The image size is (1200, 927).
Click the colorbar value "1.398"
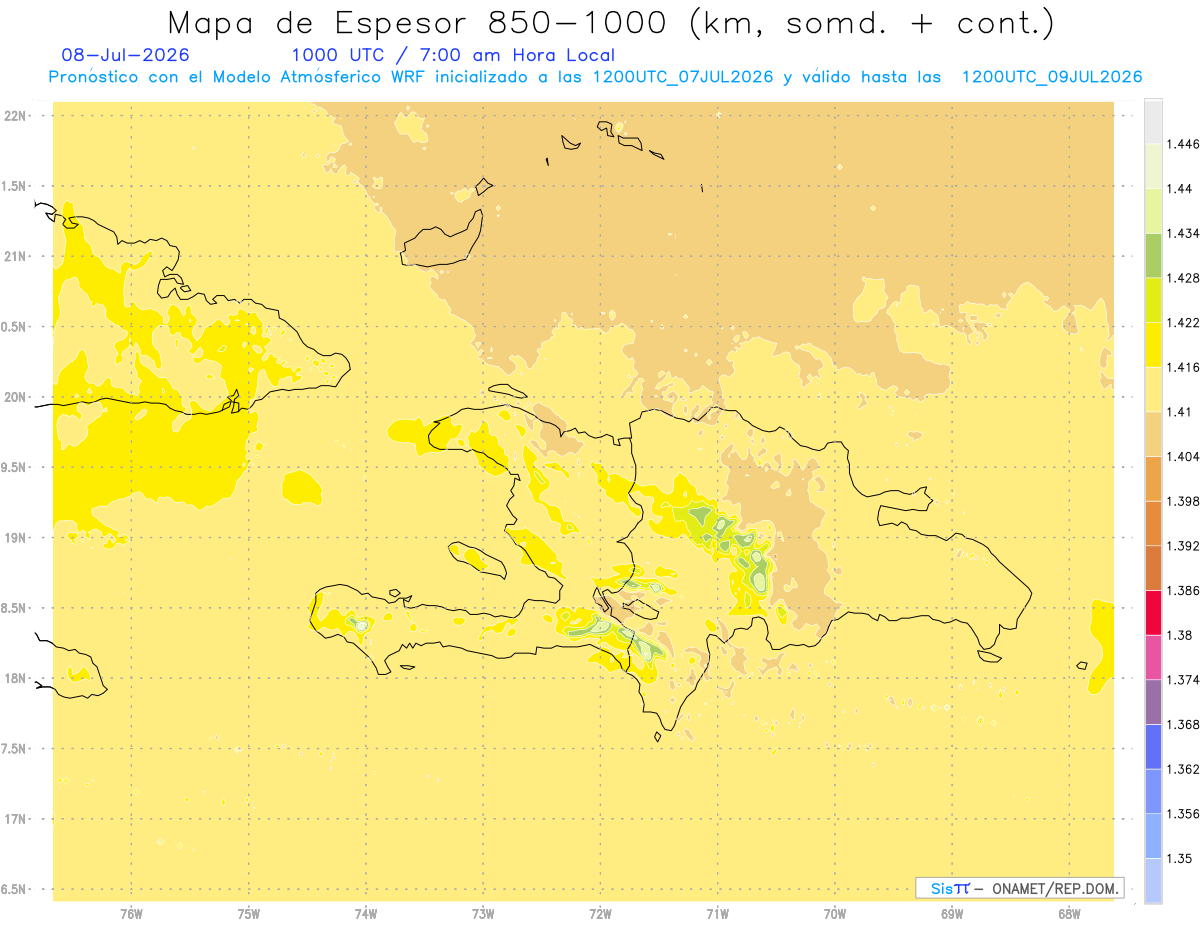point(1181,501)
